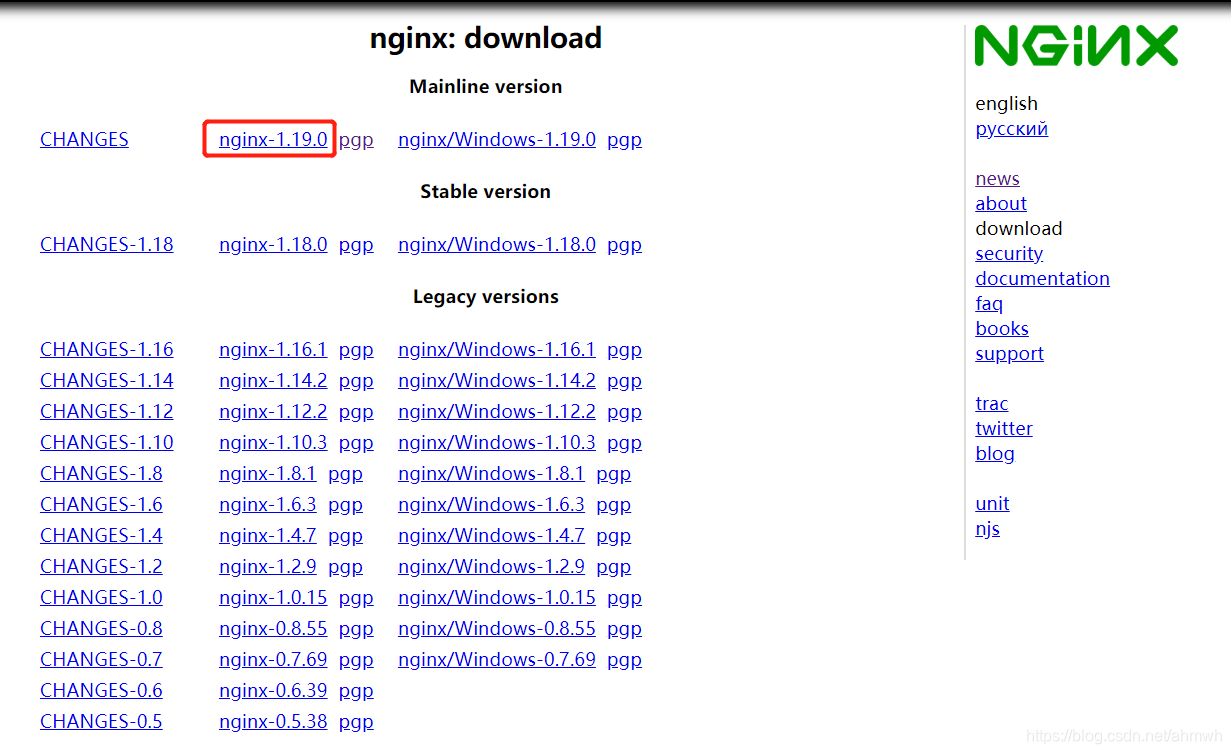Download nginx-1.12.2 source
Screen dimensions: 1231x754
273,412
